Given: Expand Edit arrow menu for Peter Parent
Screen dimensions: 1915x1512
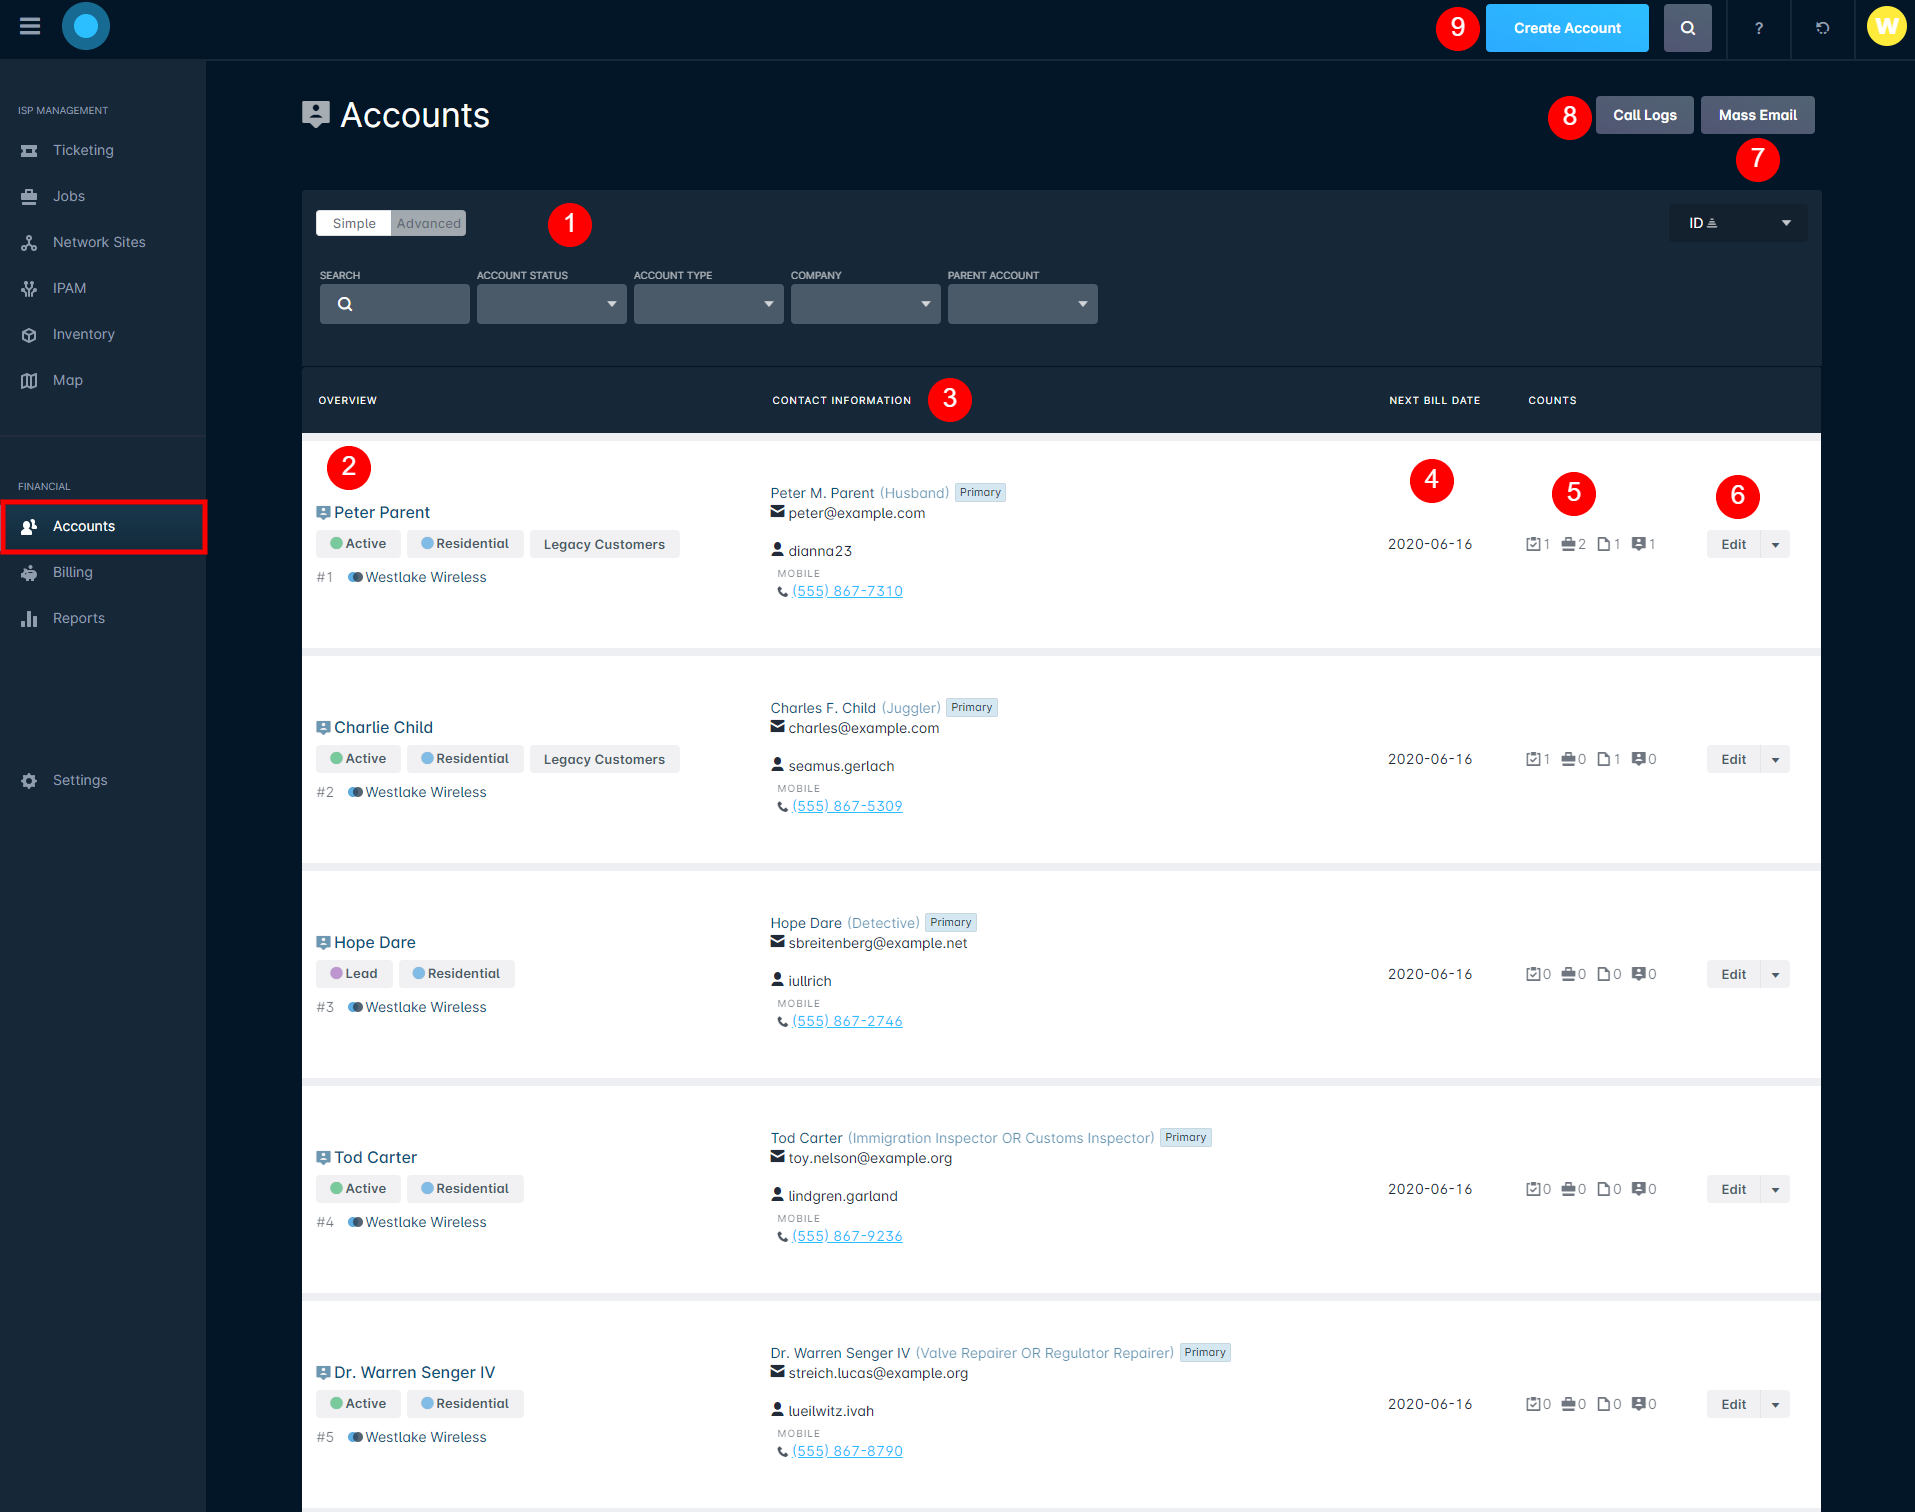Looking at the screenshot, I should (1775, 545).
